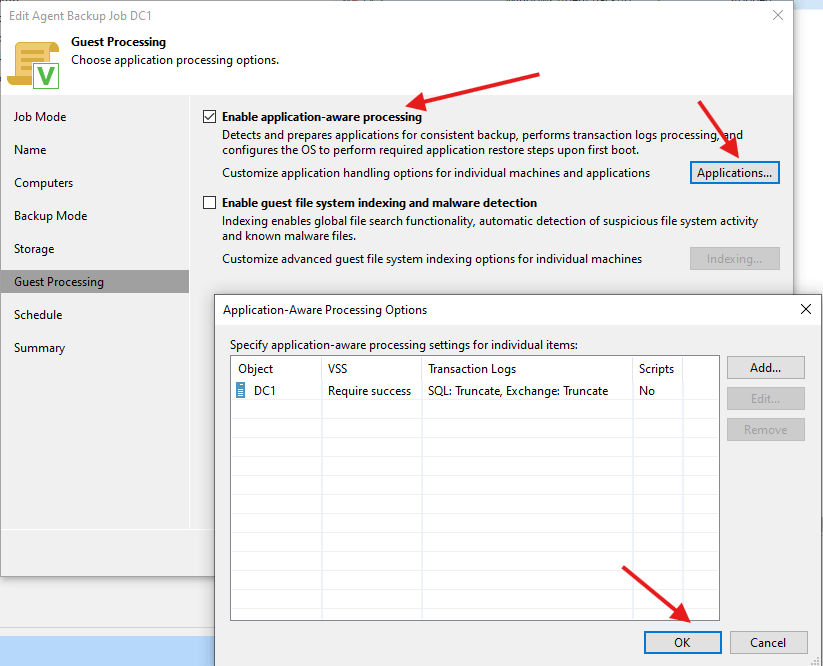
Task: Close the Application-Aware Processing Options dialog
Action: click(x=805, y=310)
